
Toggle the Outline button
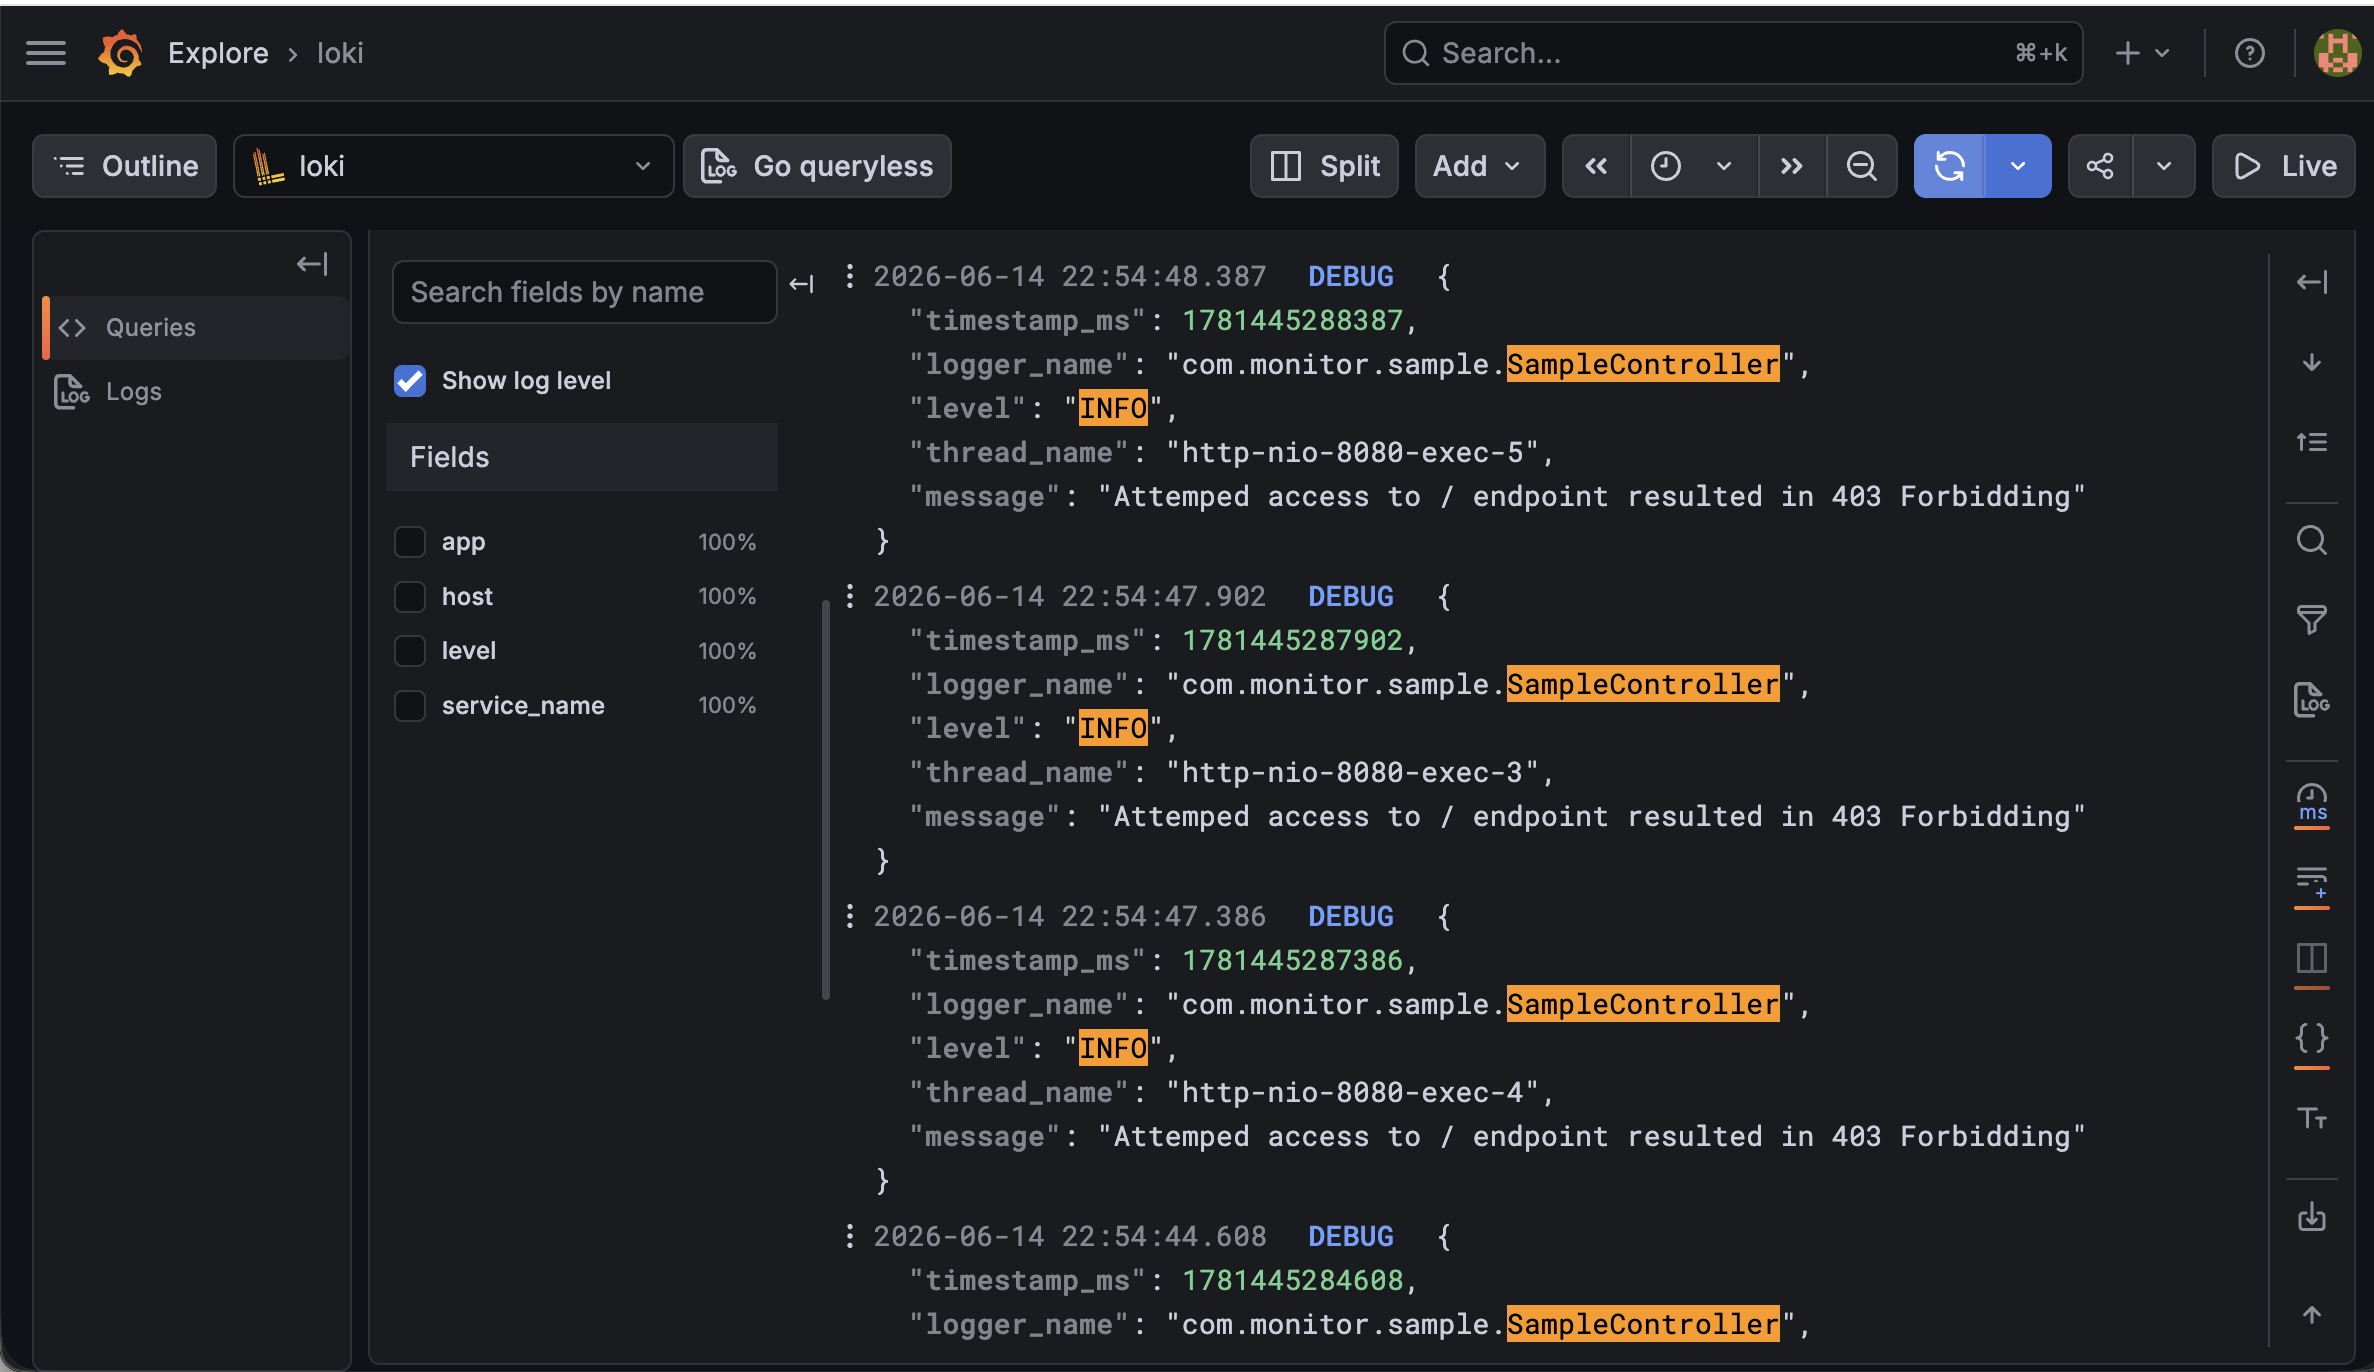[x=125, y=166]
